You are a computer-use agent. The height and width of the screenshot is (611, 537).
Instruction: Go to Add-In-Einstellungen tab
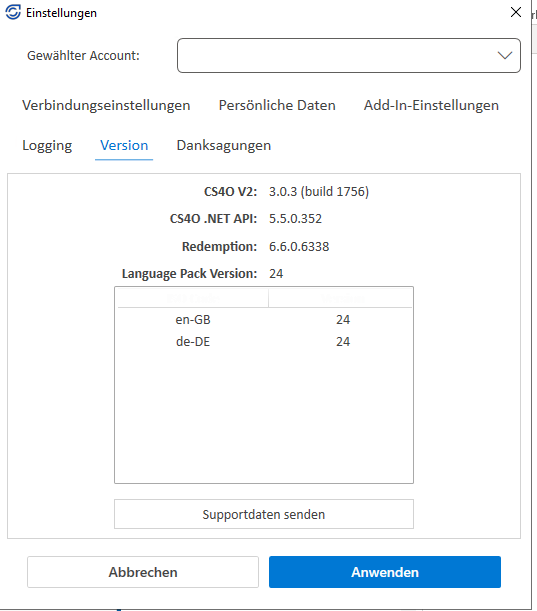[431, 105]
